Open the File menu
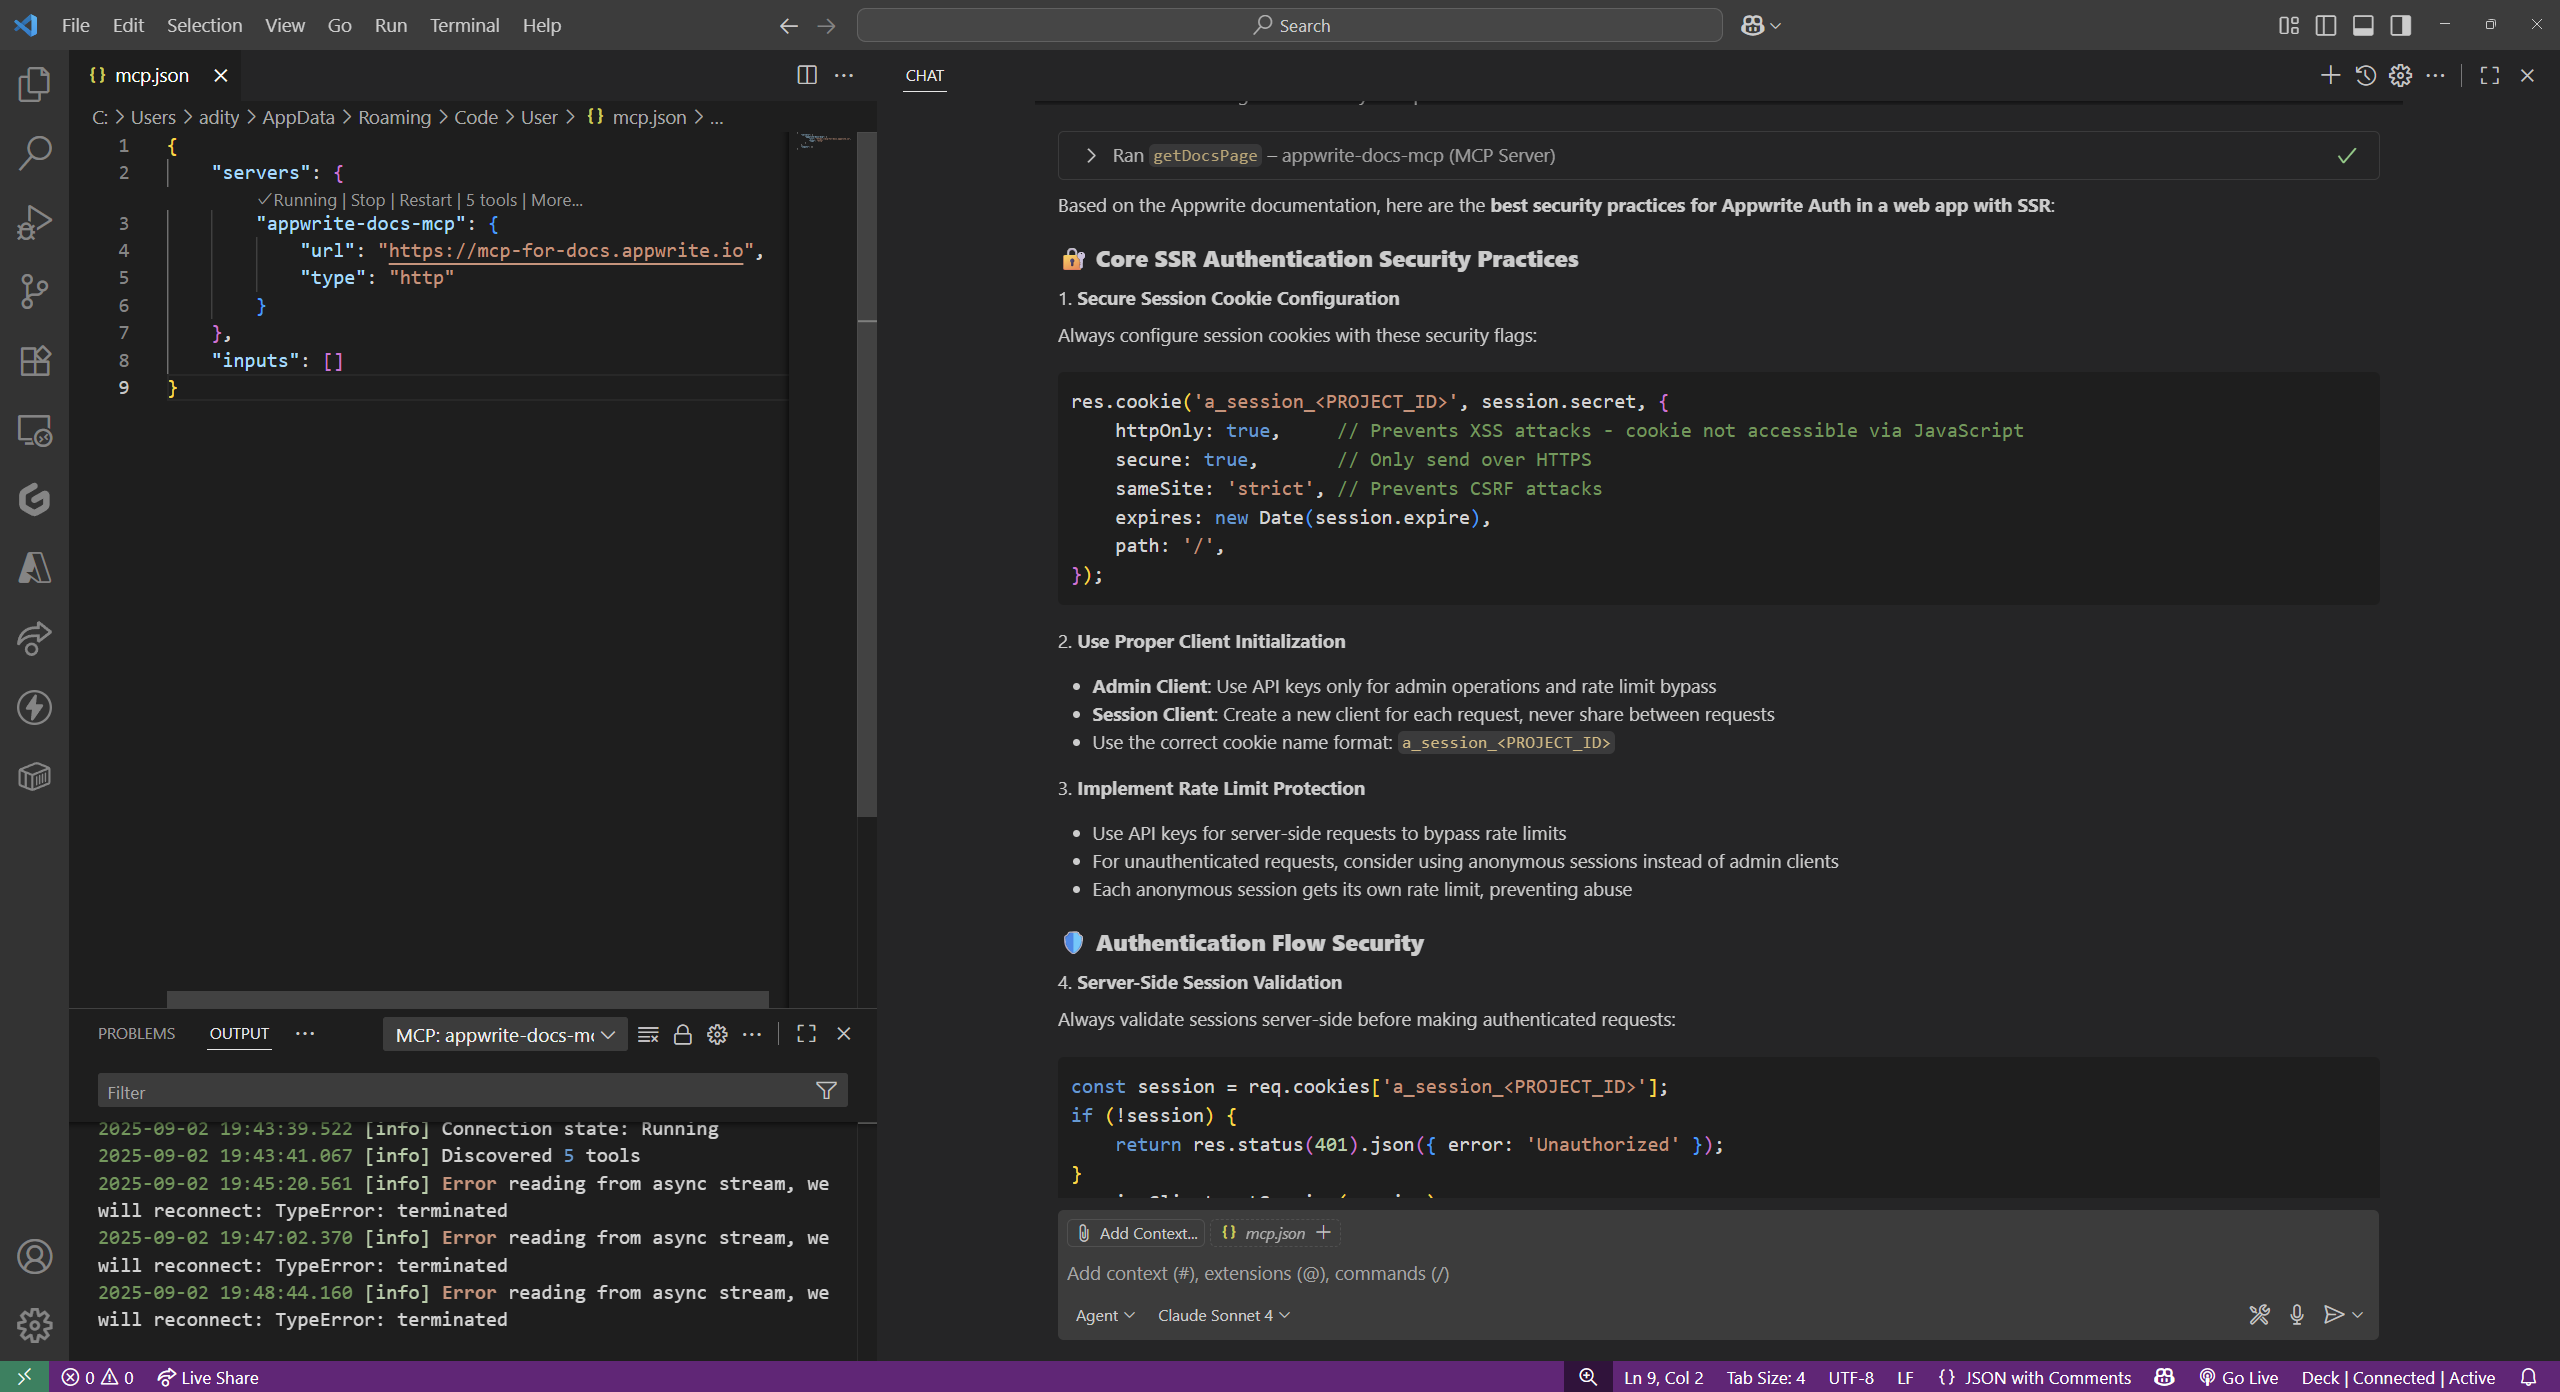This screenshot has height=1392, width=2560. click(75, 25)
